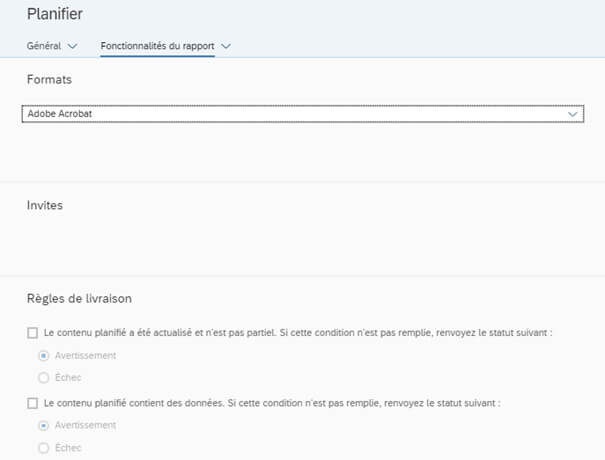Open the Adobe Acrobat format dropdown
The image size is (605, 460).
pos(303,114)
